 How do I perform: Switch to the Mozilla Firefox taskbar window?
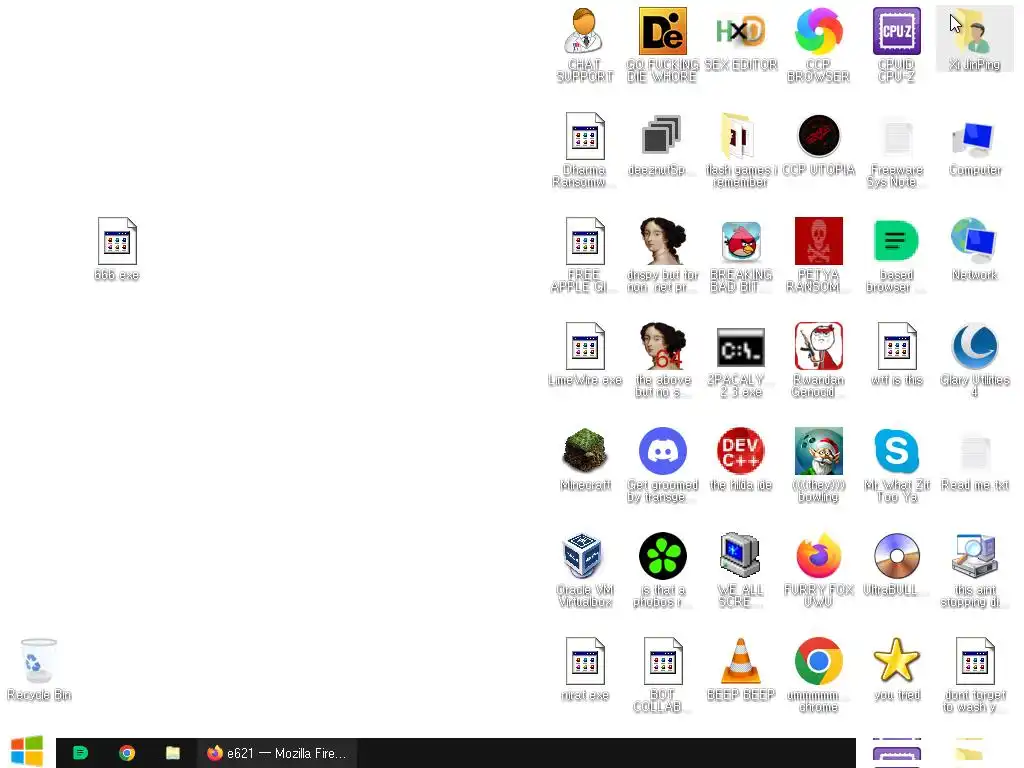coord(277,753)
